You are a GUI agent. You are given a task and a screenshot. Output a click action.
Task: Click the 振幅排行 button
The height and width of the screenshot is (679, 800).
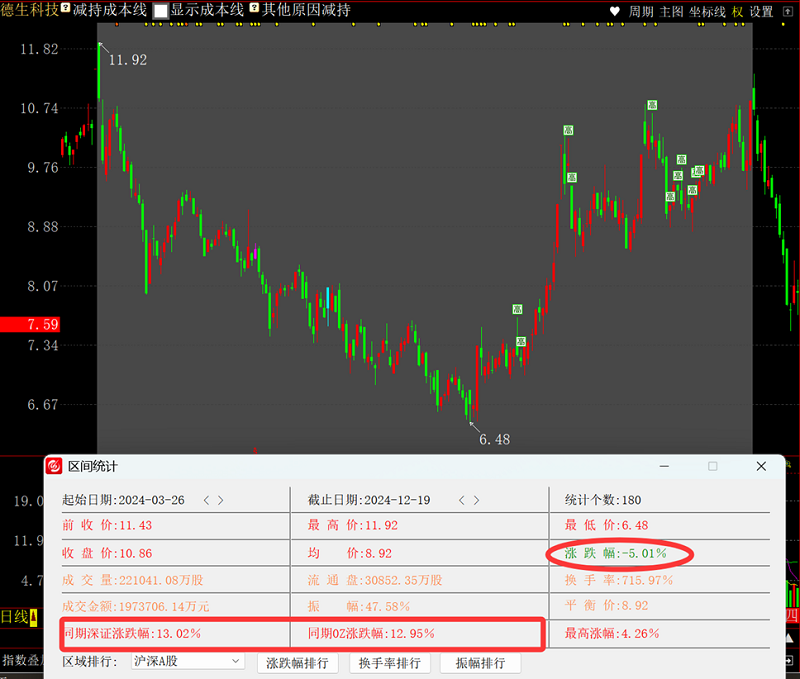click(x=480, y=663)
